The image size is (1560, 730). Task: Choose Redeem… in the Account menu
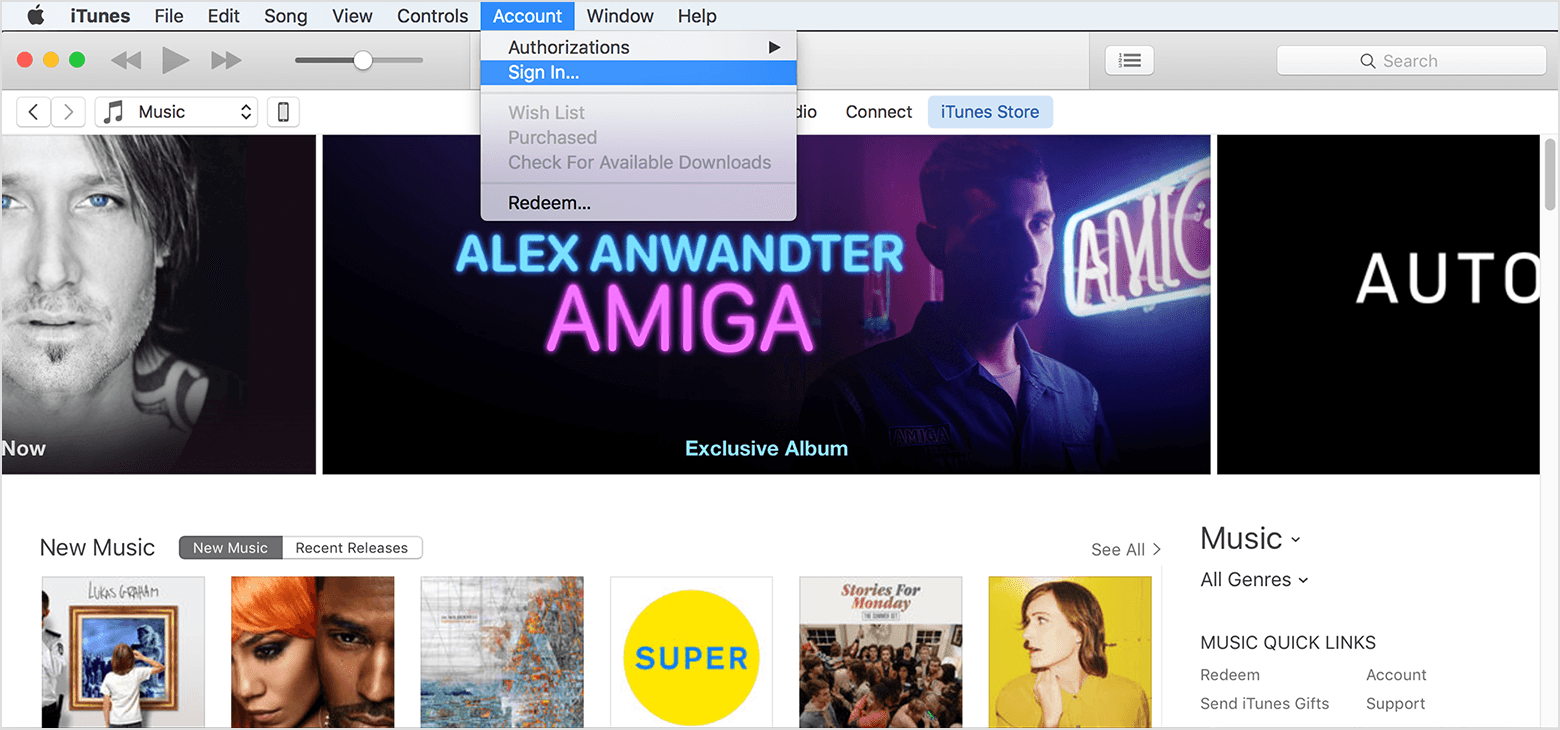pyautogui.click(x=638, y=203)
